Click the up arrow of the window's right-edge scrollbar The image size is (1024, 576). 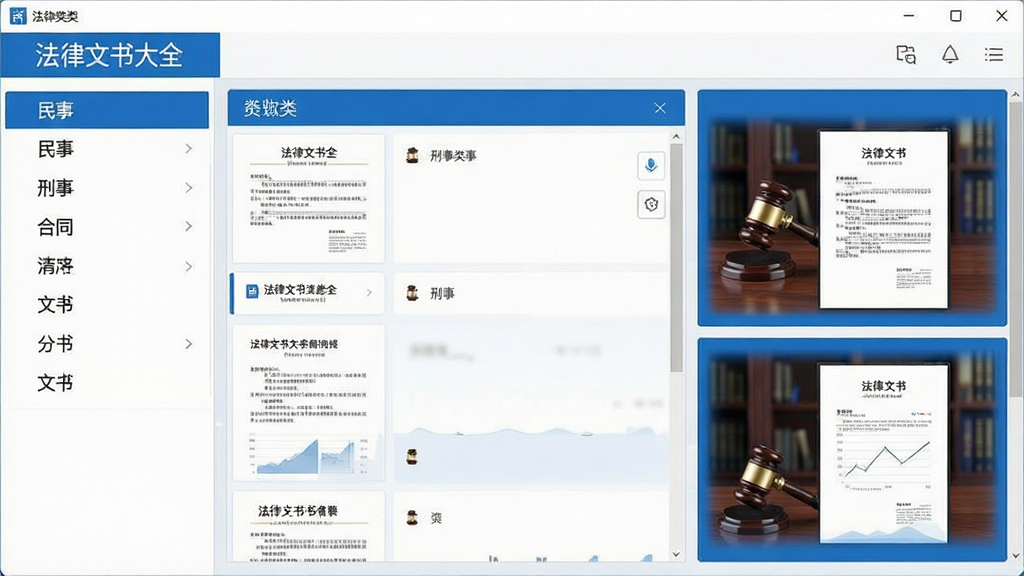1016,95
